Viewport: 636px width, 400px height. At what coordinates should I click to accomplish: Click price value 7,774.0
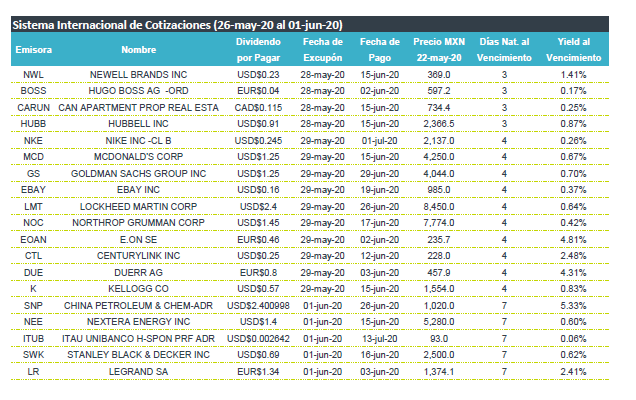click(439, 223)
